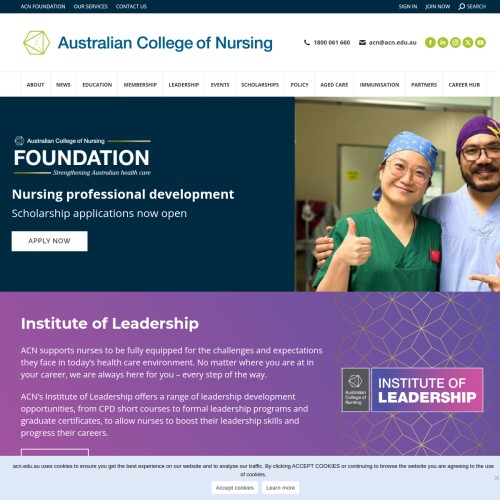Open the Career Hub nav item
The height and width of the screenshot is (500, 500).
pyautogui.click(x=464, y=85)
